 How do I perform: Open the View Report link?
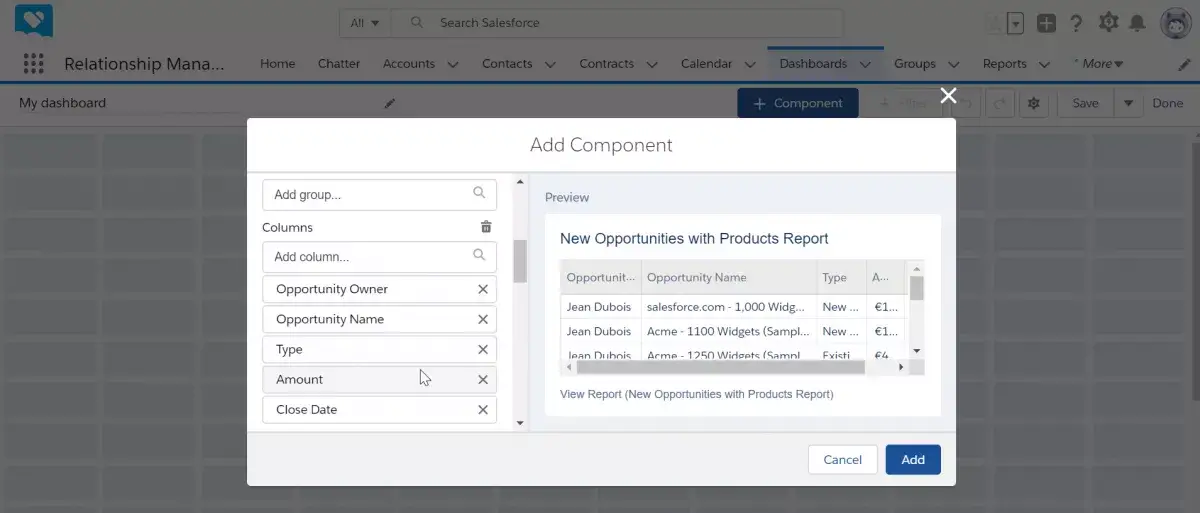[x=696, y=394]
